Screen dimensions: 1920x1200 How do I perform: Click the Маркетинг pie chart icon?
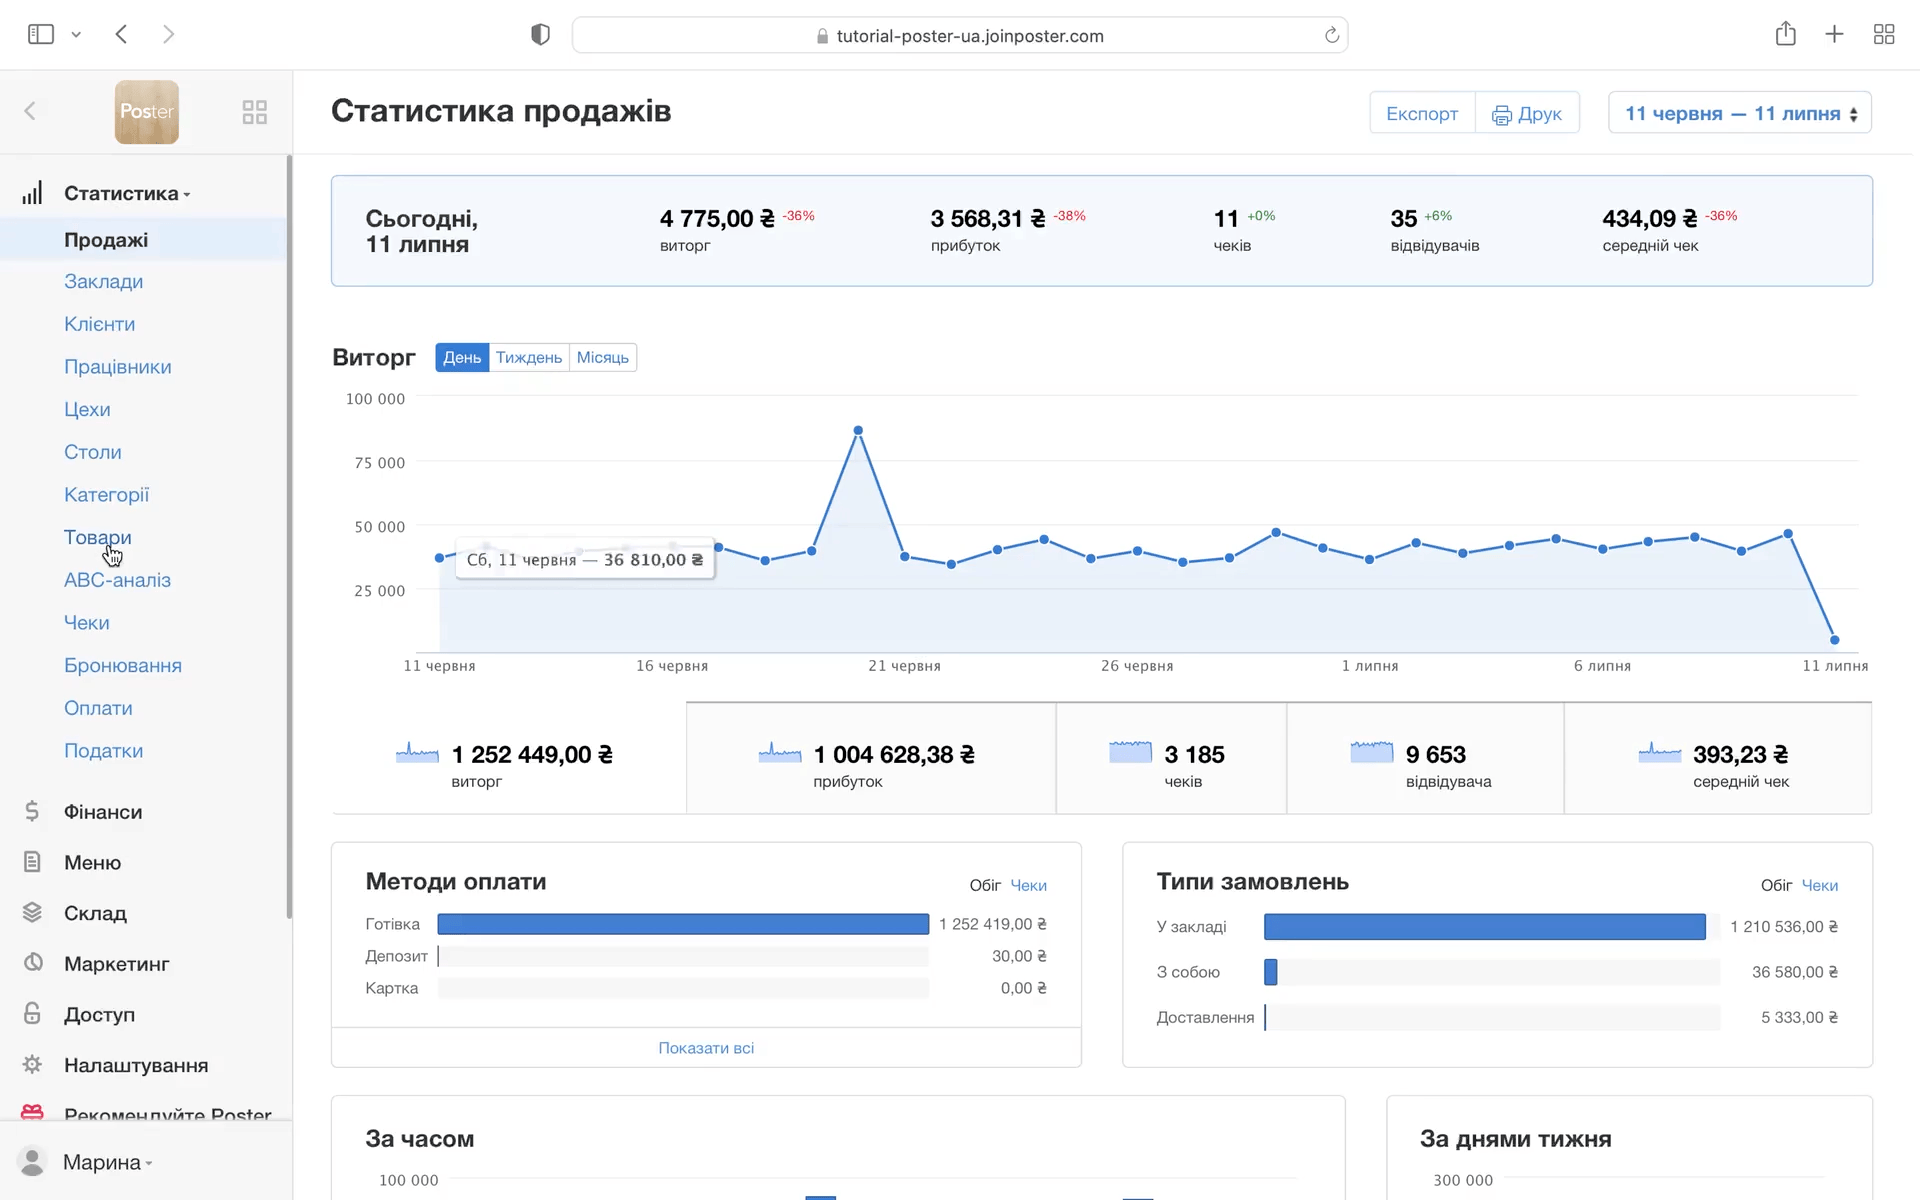pyautogui.click(x=33, y=962)
